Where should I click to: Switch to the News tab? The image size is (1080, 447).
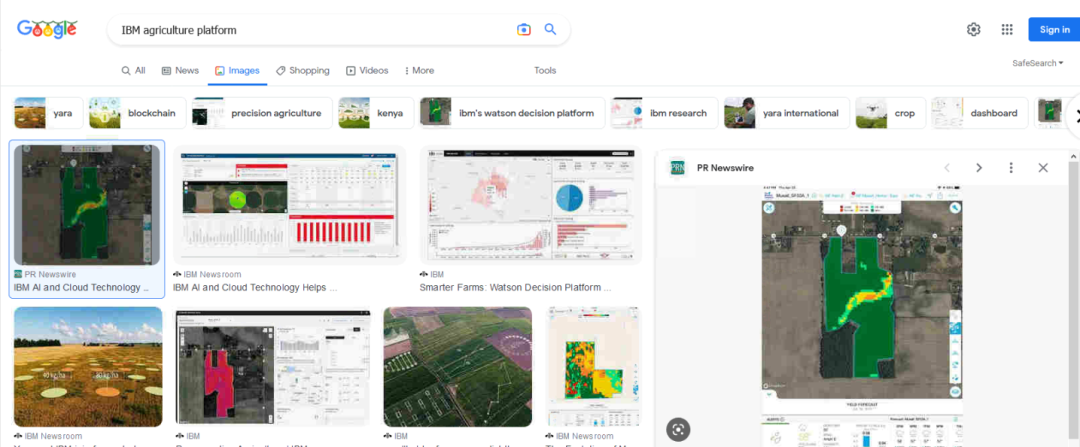click(180, 71)
